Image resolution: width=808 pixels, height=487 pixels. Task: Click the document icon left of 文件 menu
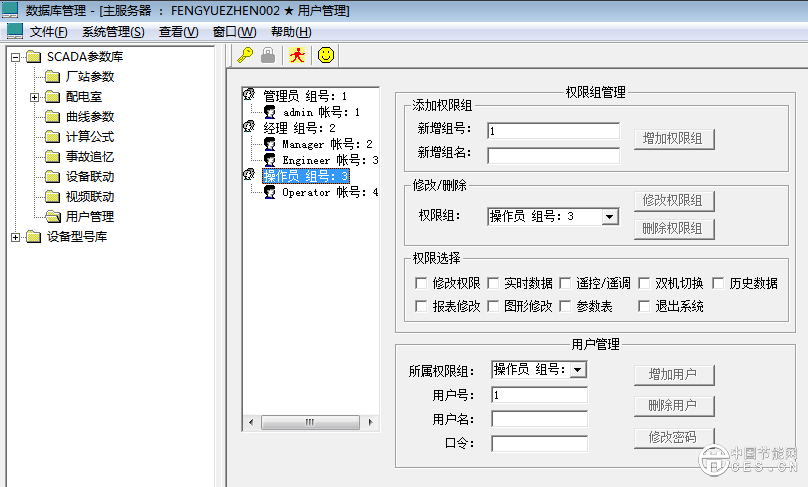click(15, 31)
